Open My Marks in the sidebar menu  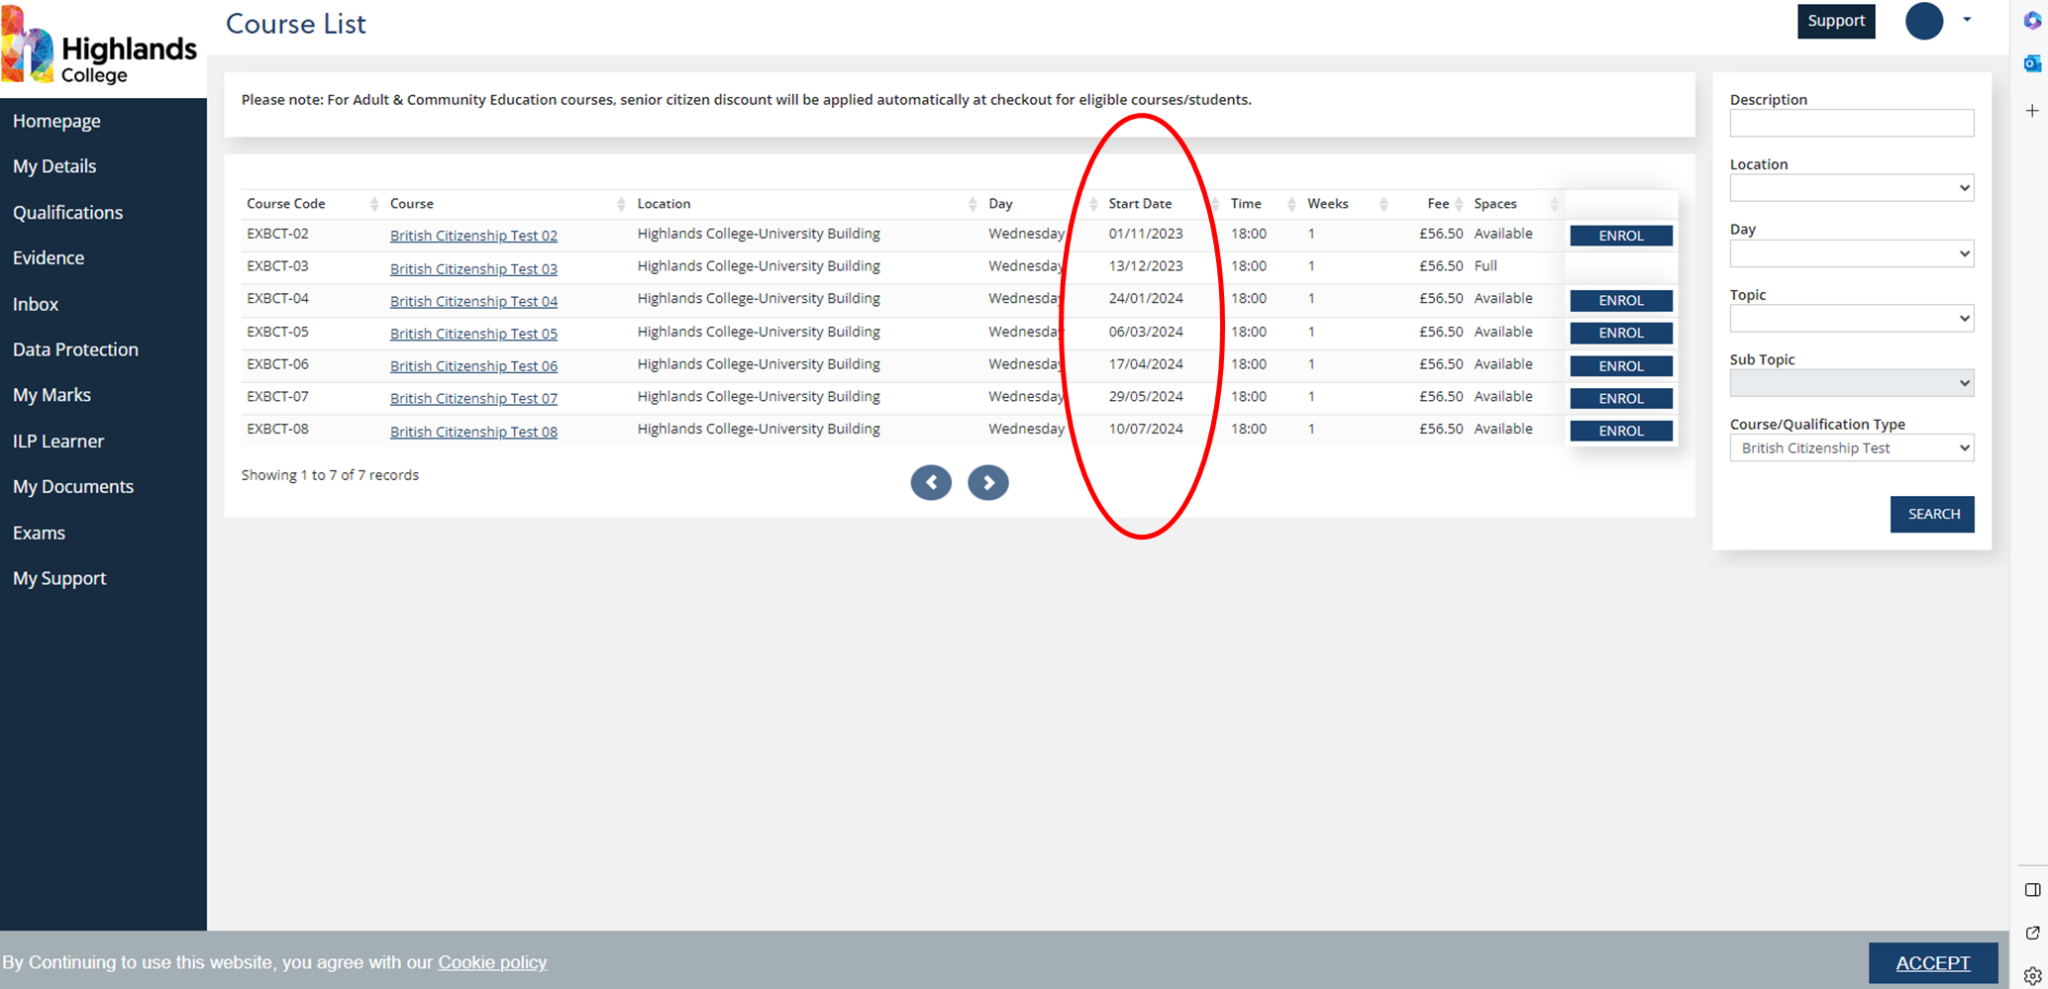click(52, 395)
